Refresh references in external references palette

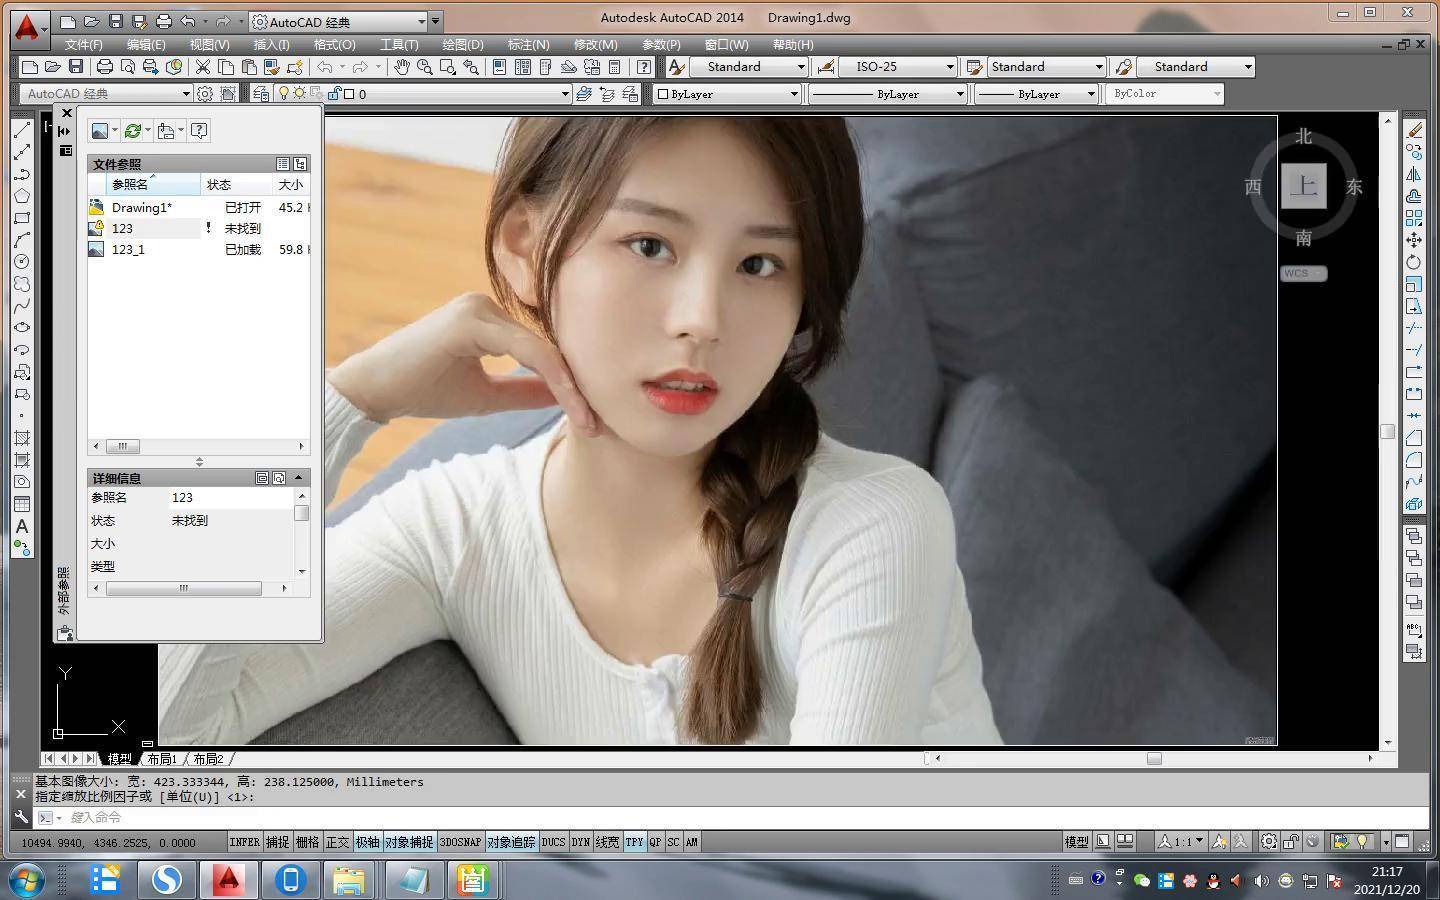tap(132, 131)
